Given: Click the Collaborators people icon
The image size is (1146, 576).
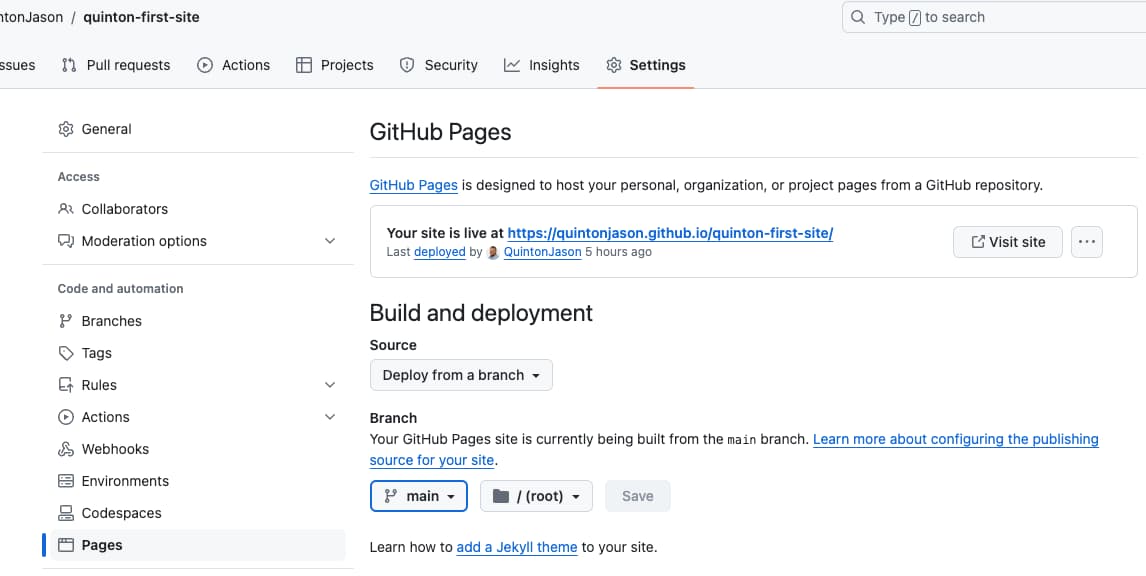Looking at the screenshot, I should click(66, 209).
